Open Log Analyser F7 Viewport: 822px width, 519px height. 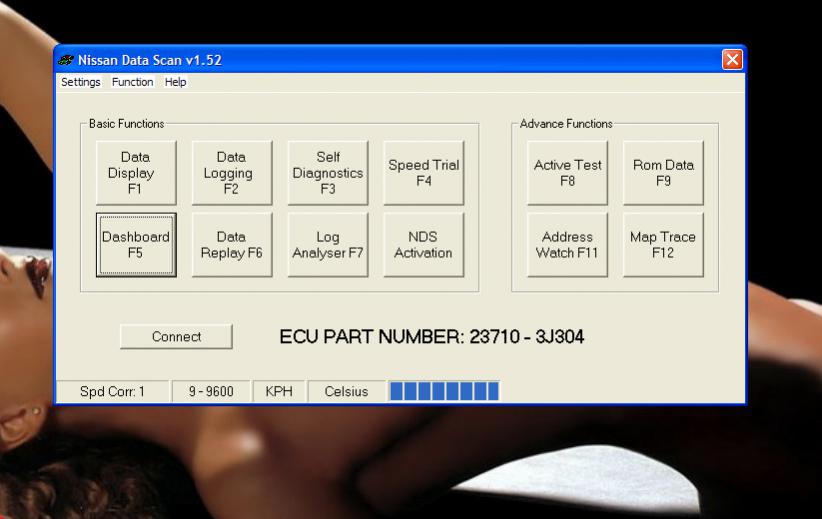pyautogui.click(x=328, y=245)
